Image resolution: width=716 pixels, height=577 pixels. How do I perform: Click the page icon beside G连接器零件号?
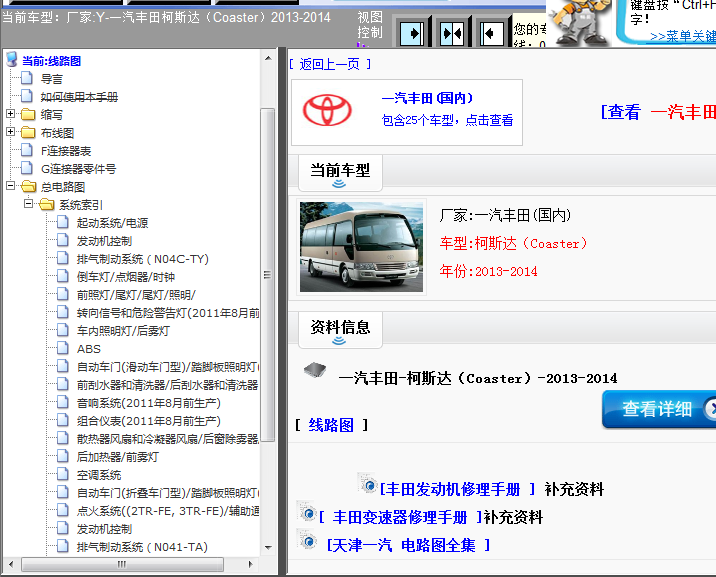pos(27,168)
